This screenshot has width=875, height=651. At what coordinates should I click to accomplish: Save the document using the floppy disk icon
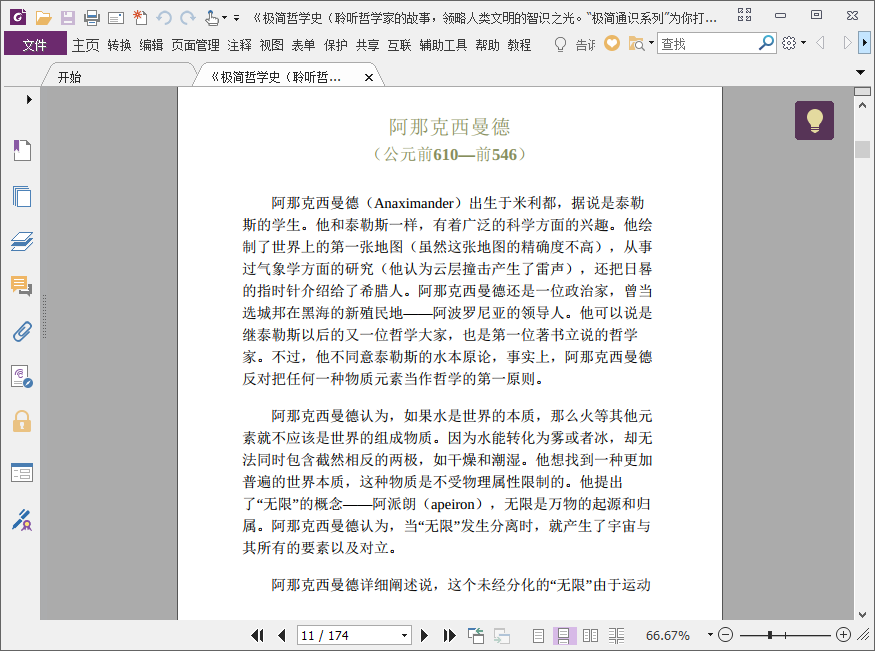[x=68, y=18]
